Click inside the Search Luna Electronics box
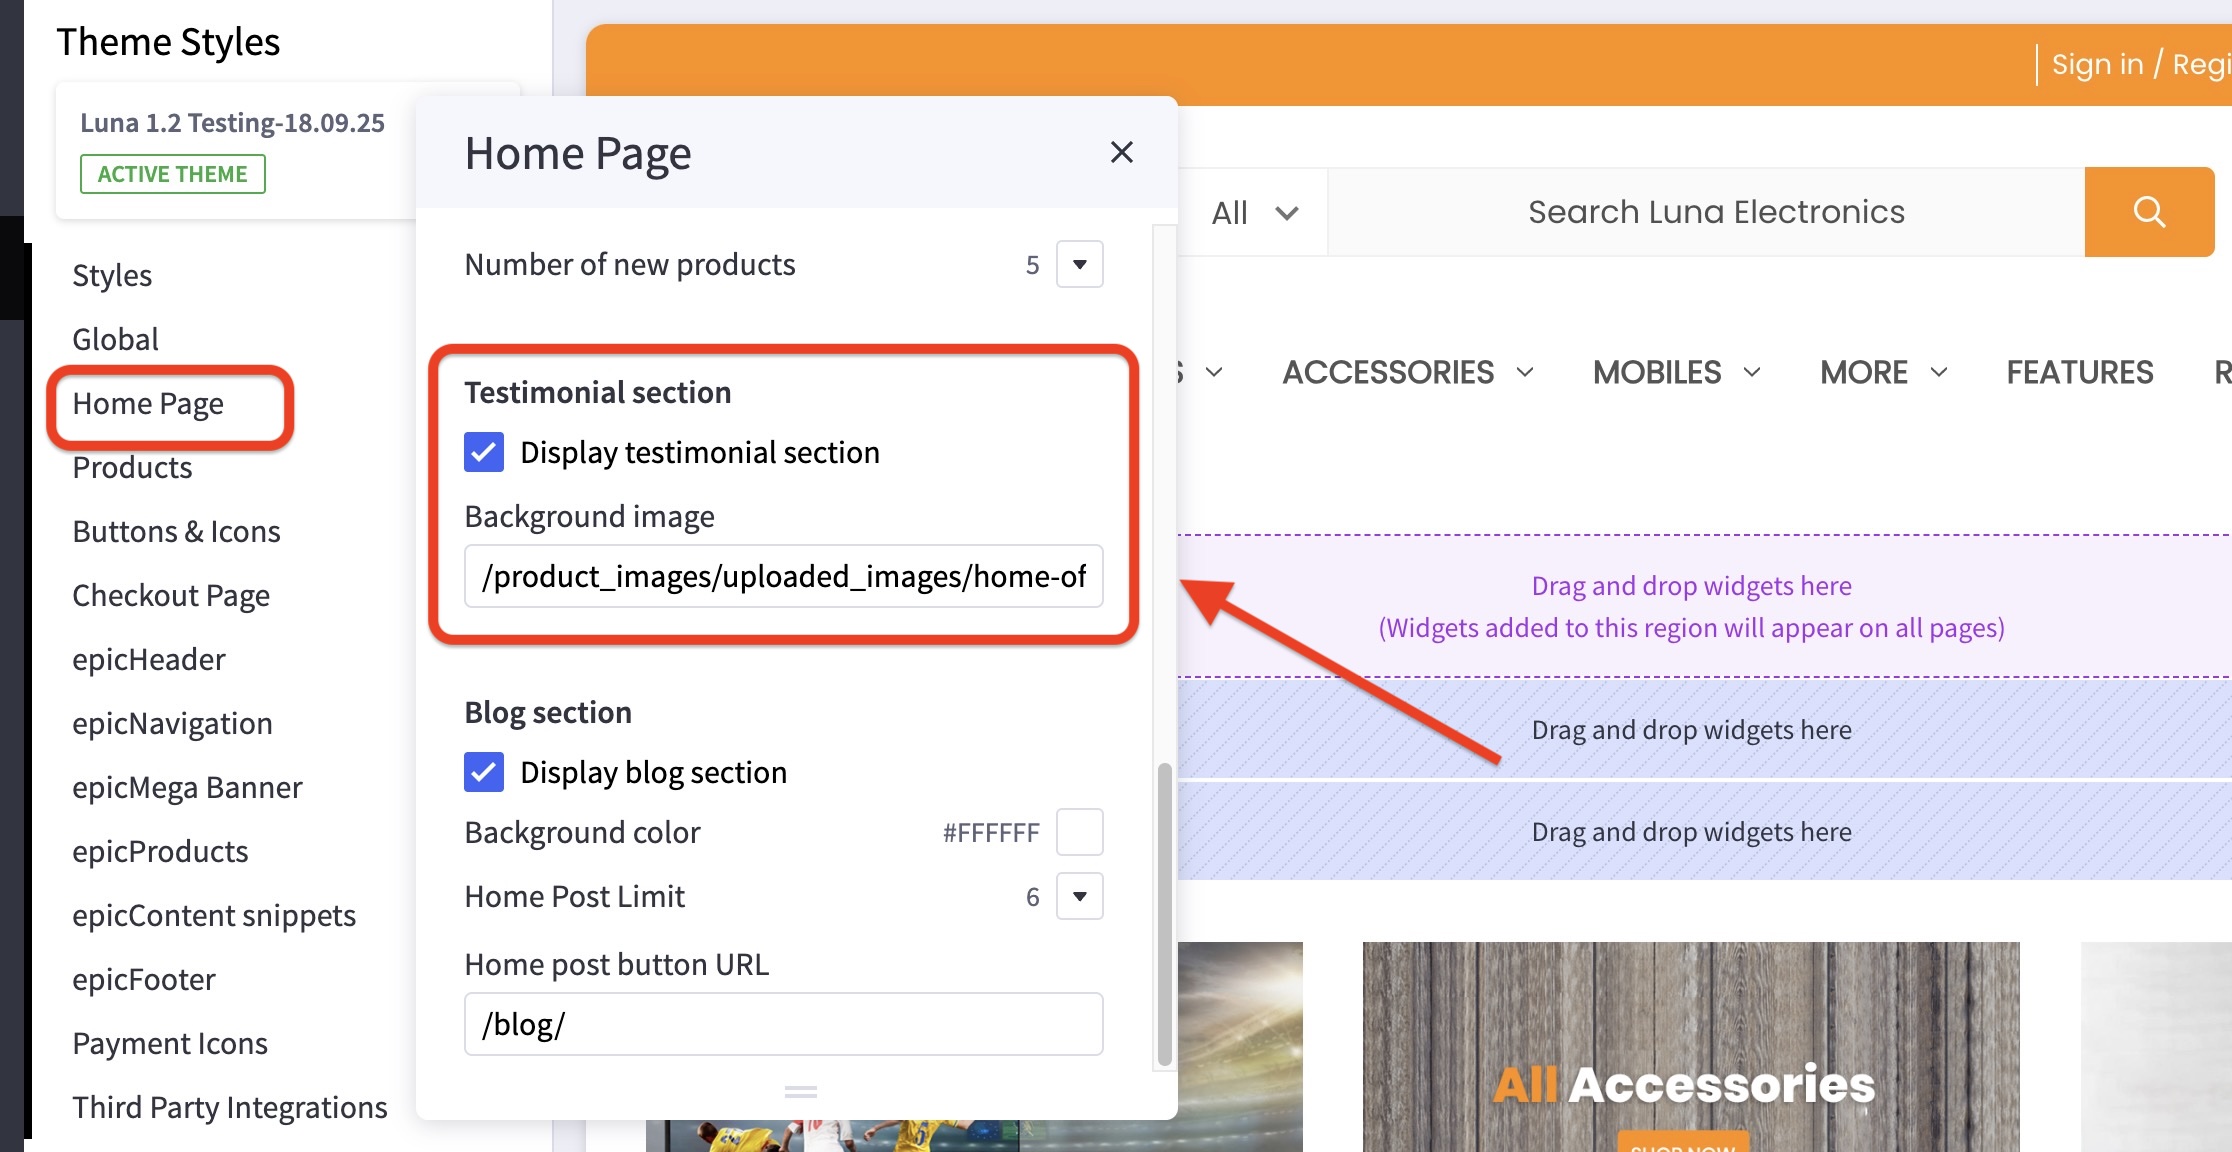The height and width of the screenshot is (1152, 2232). click(x=1714, y=211)
